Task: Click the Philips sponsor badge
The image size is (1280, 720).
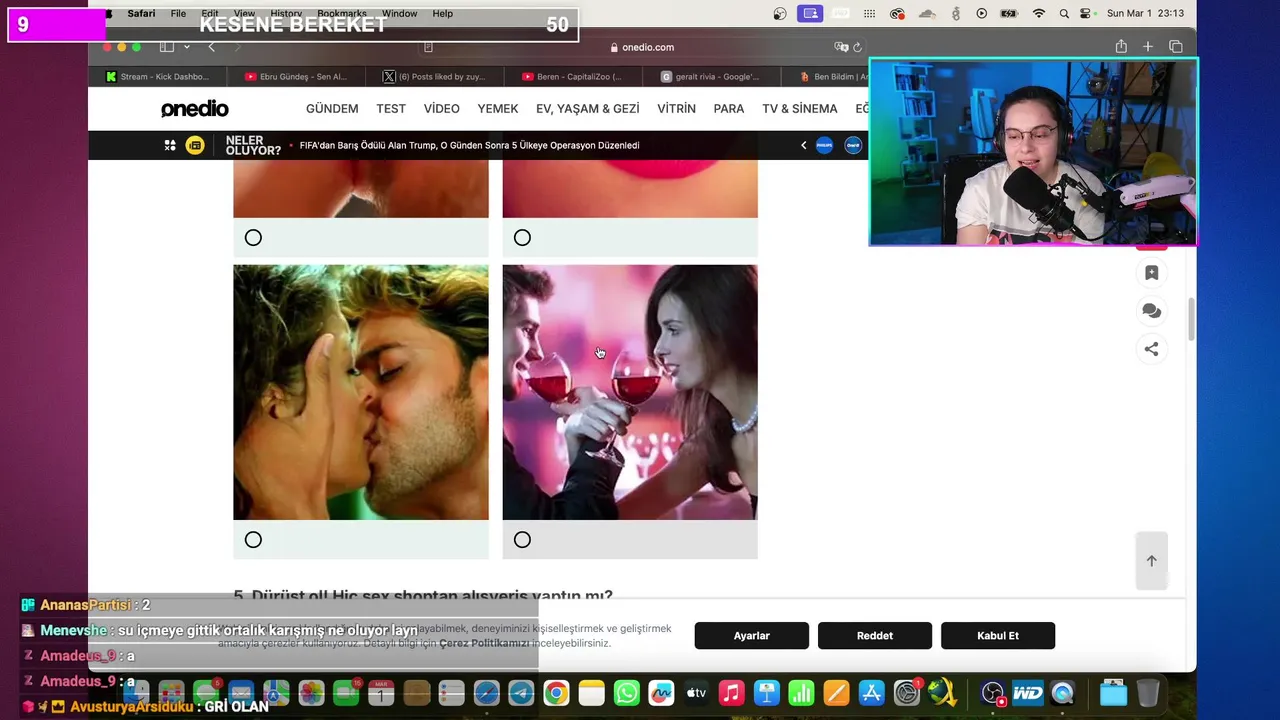Action: coord(825,145)
